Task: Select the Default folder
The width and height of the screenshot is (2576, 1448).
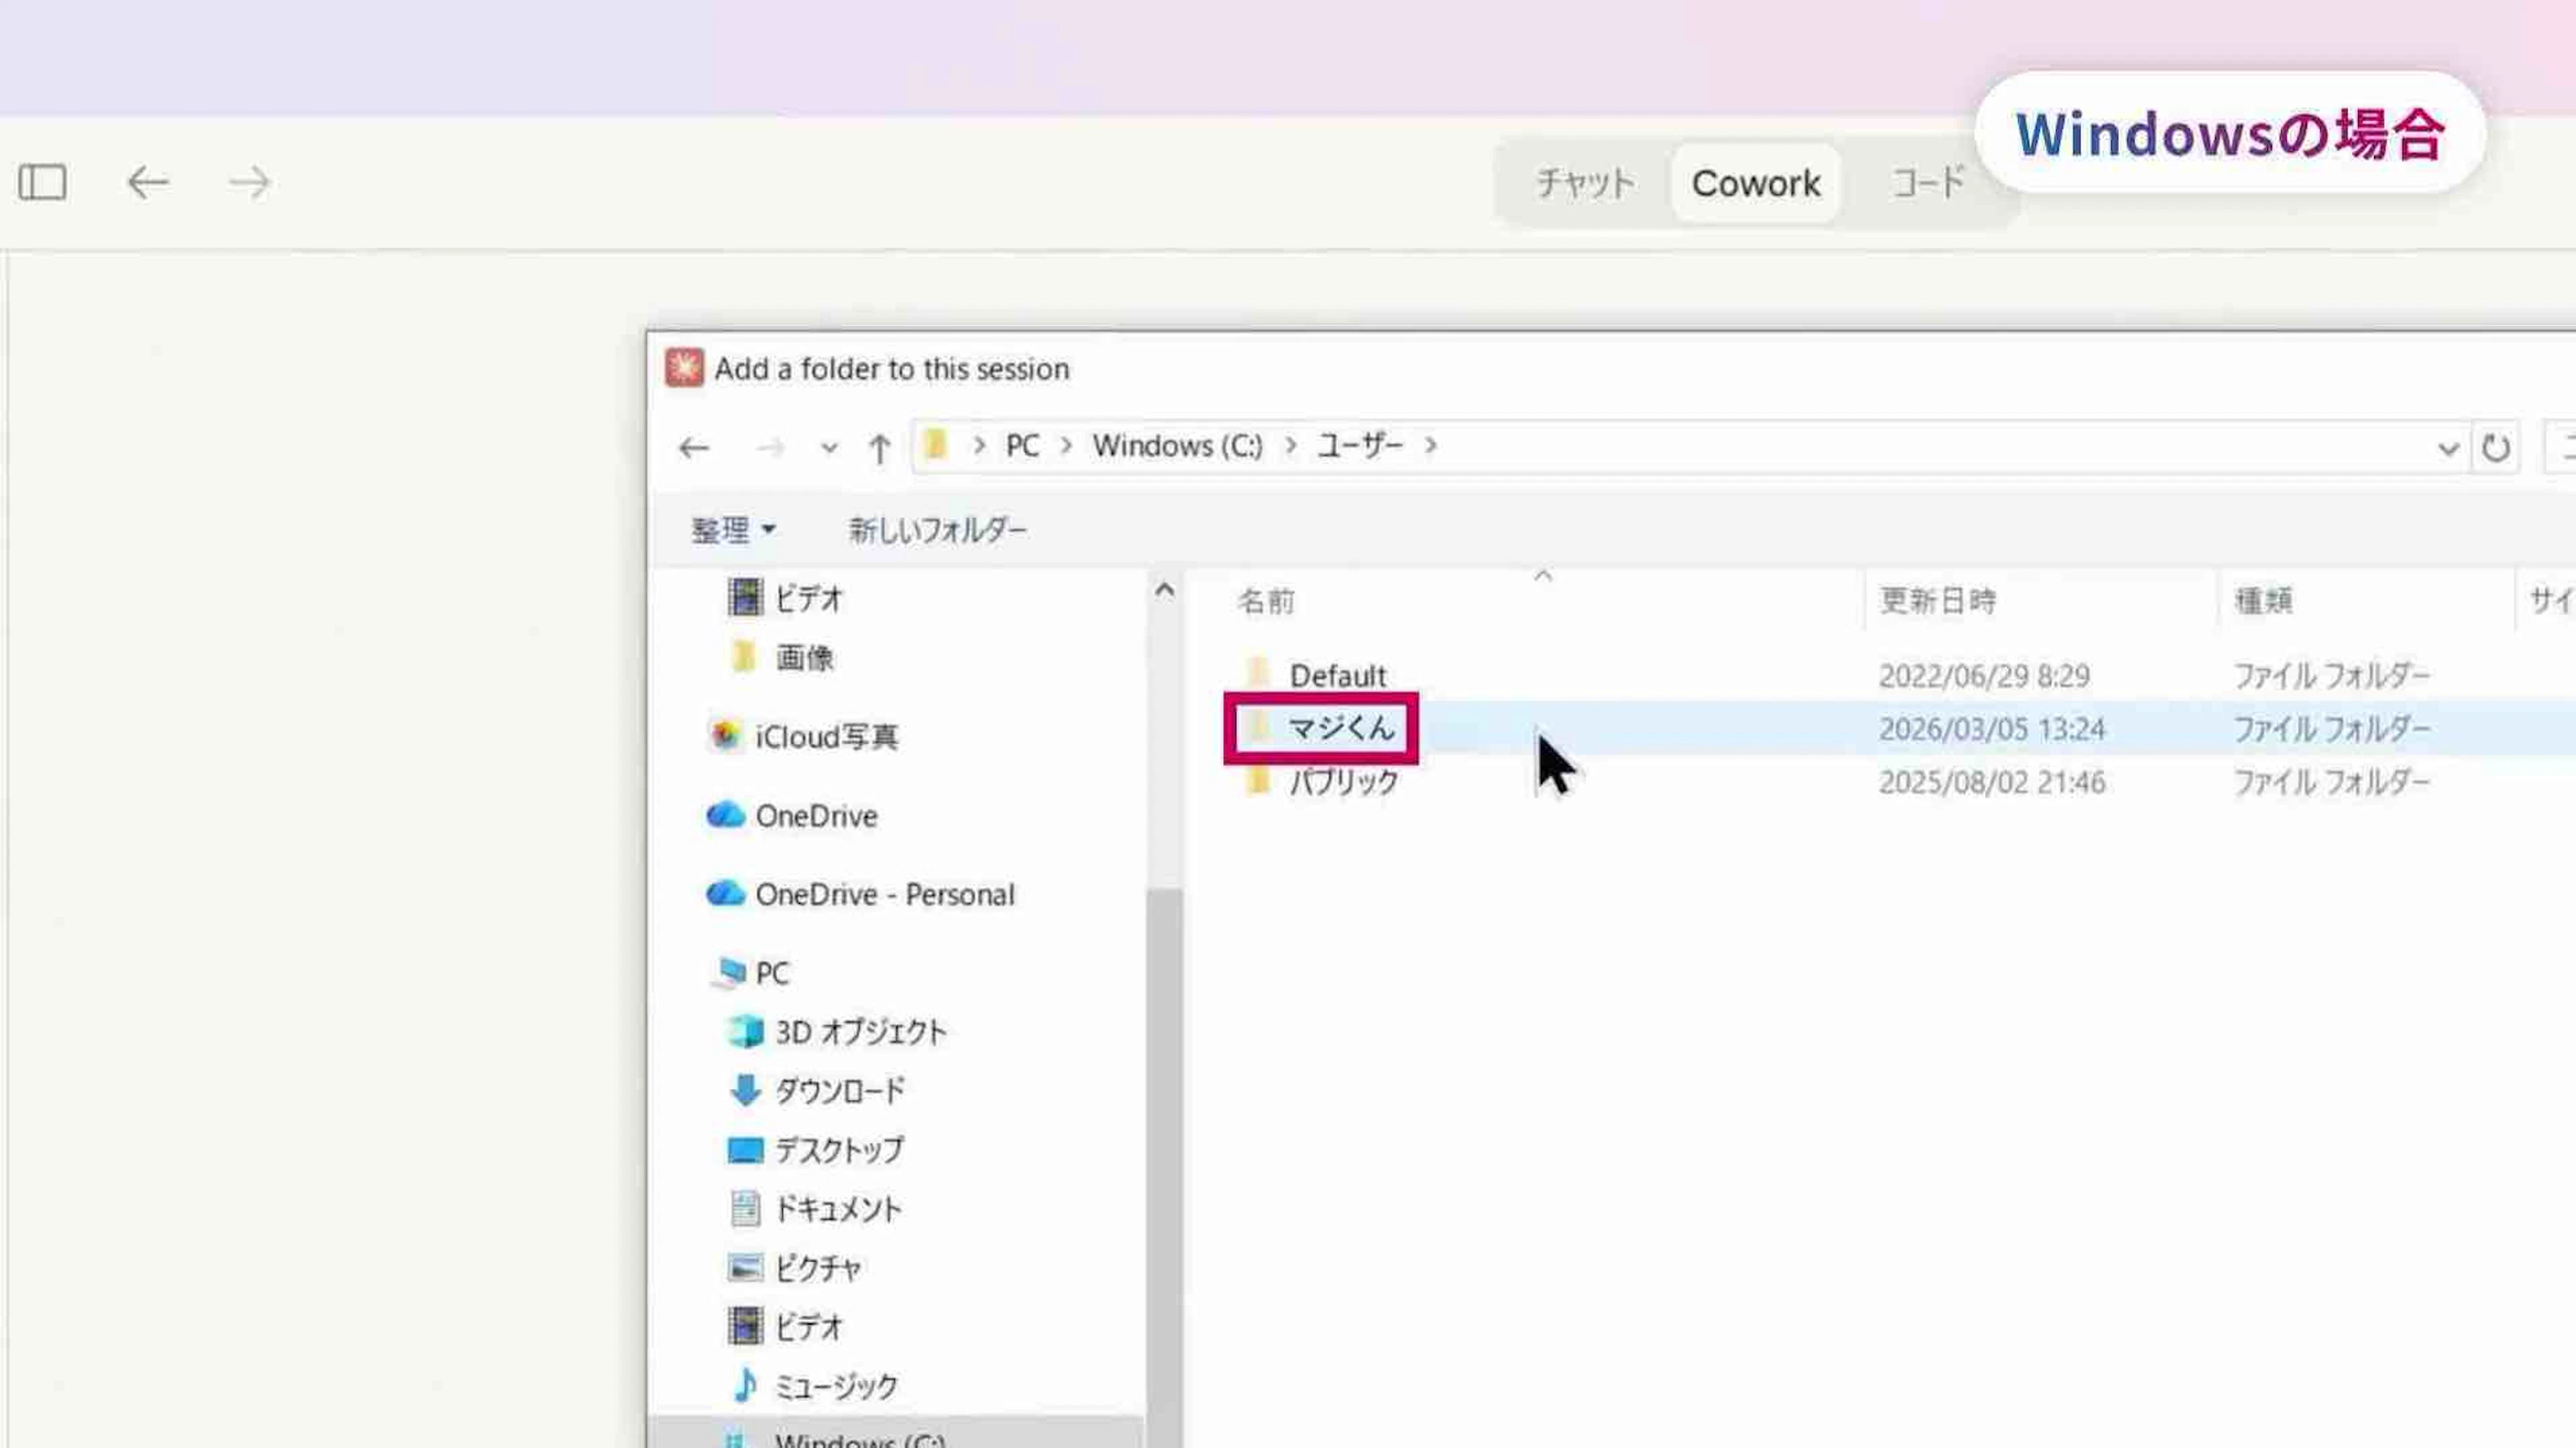Action: pos(1337,676)
